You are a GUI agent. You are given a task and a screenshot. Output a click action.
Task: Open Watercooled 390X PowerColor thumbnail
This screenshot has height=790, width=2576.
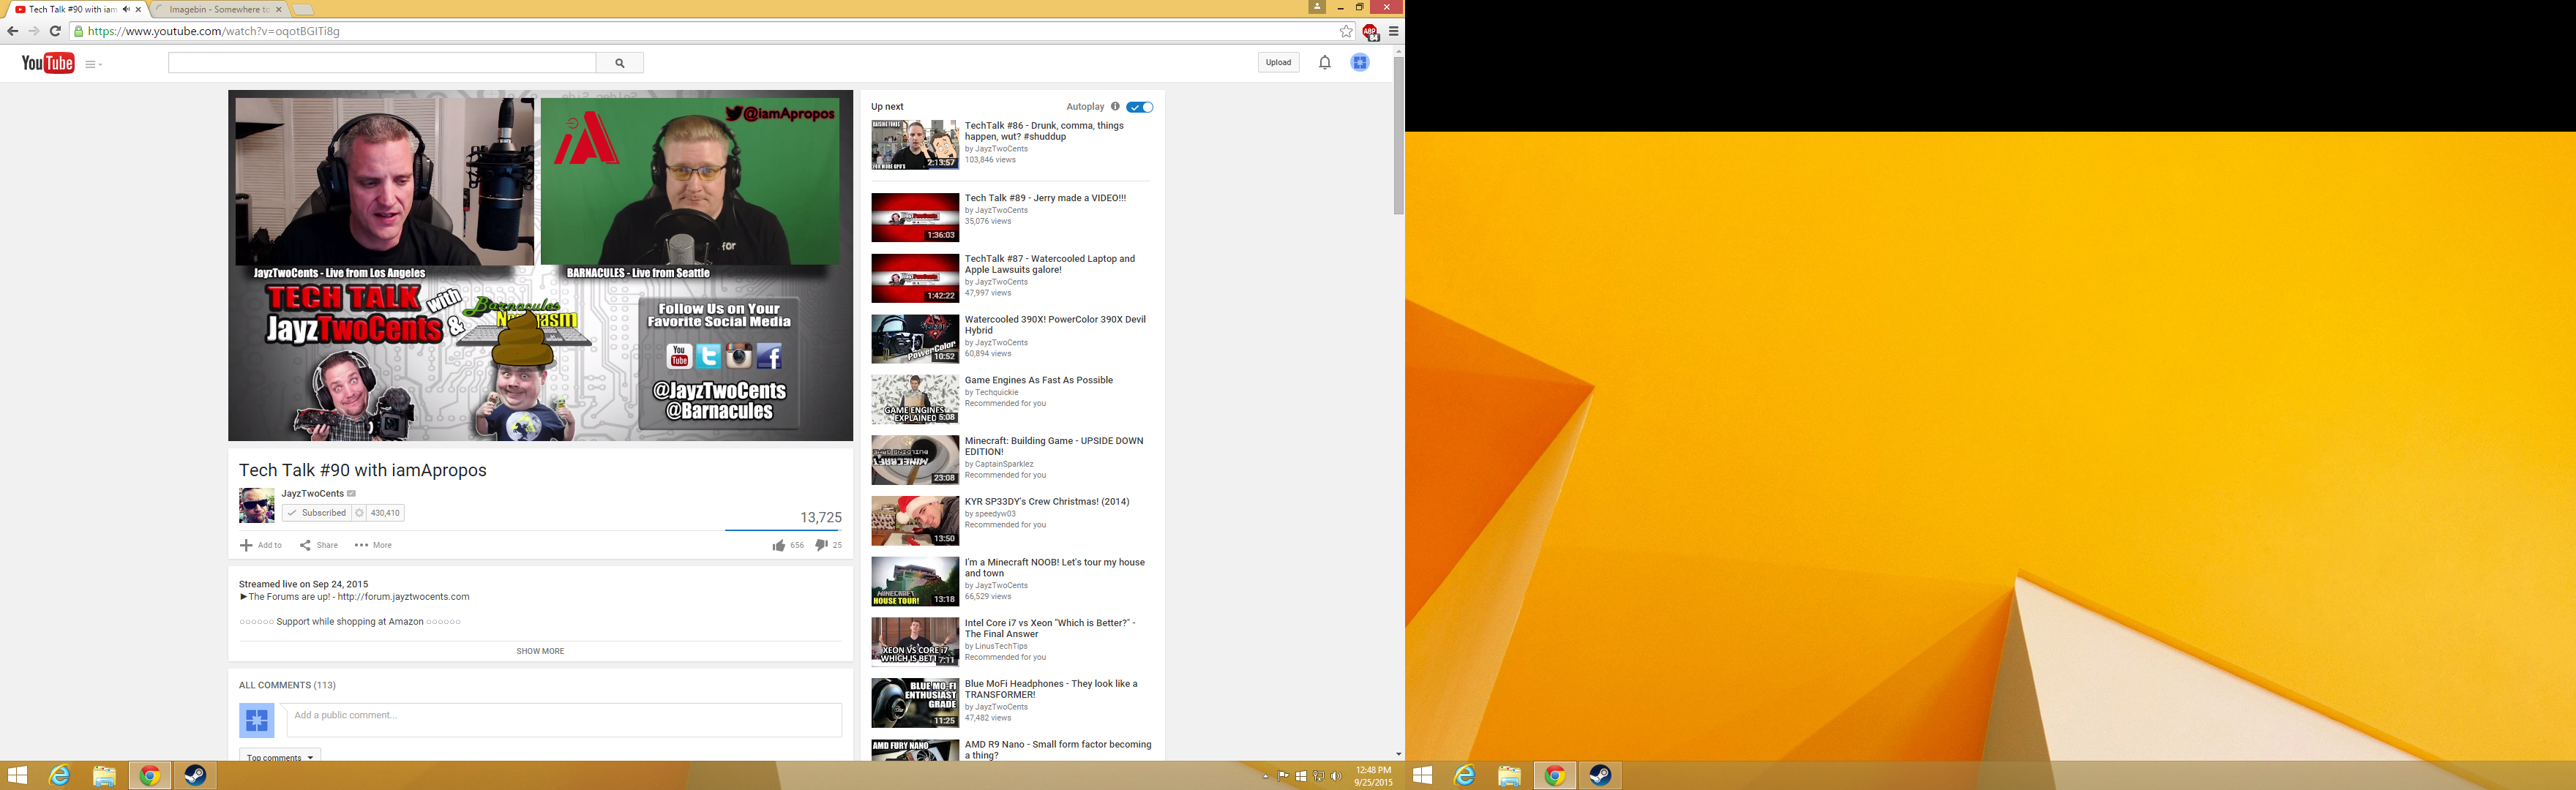[914, 338]
